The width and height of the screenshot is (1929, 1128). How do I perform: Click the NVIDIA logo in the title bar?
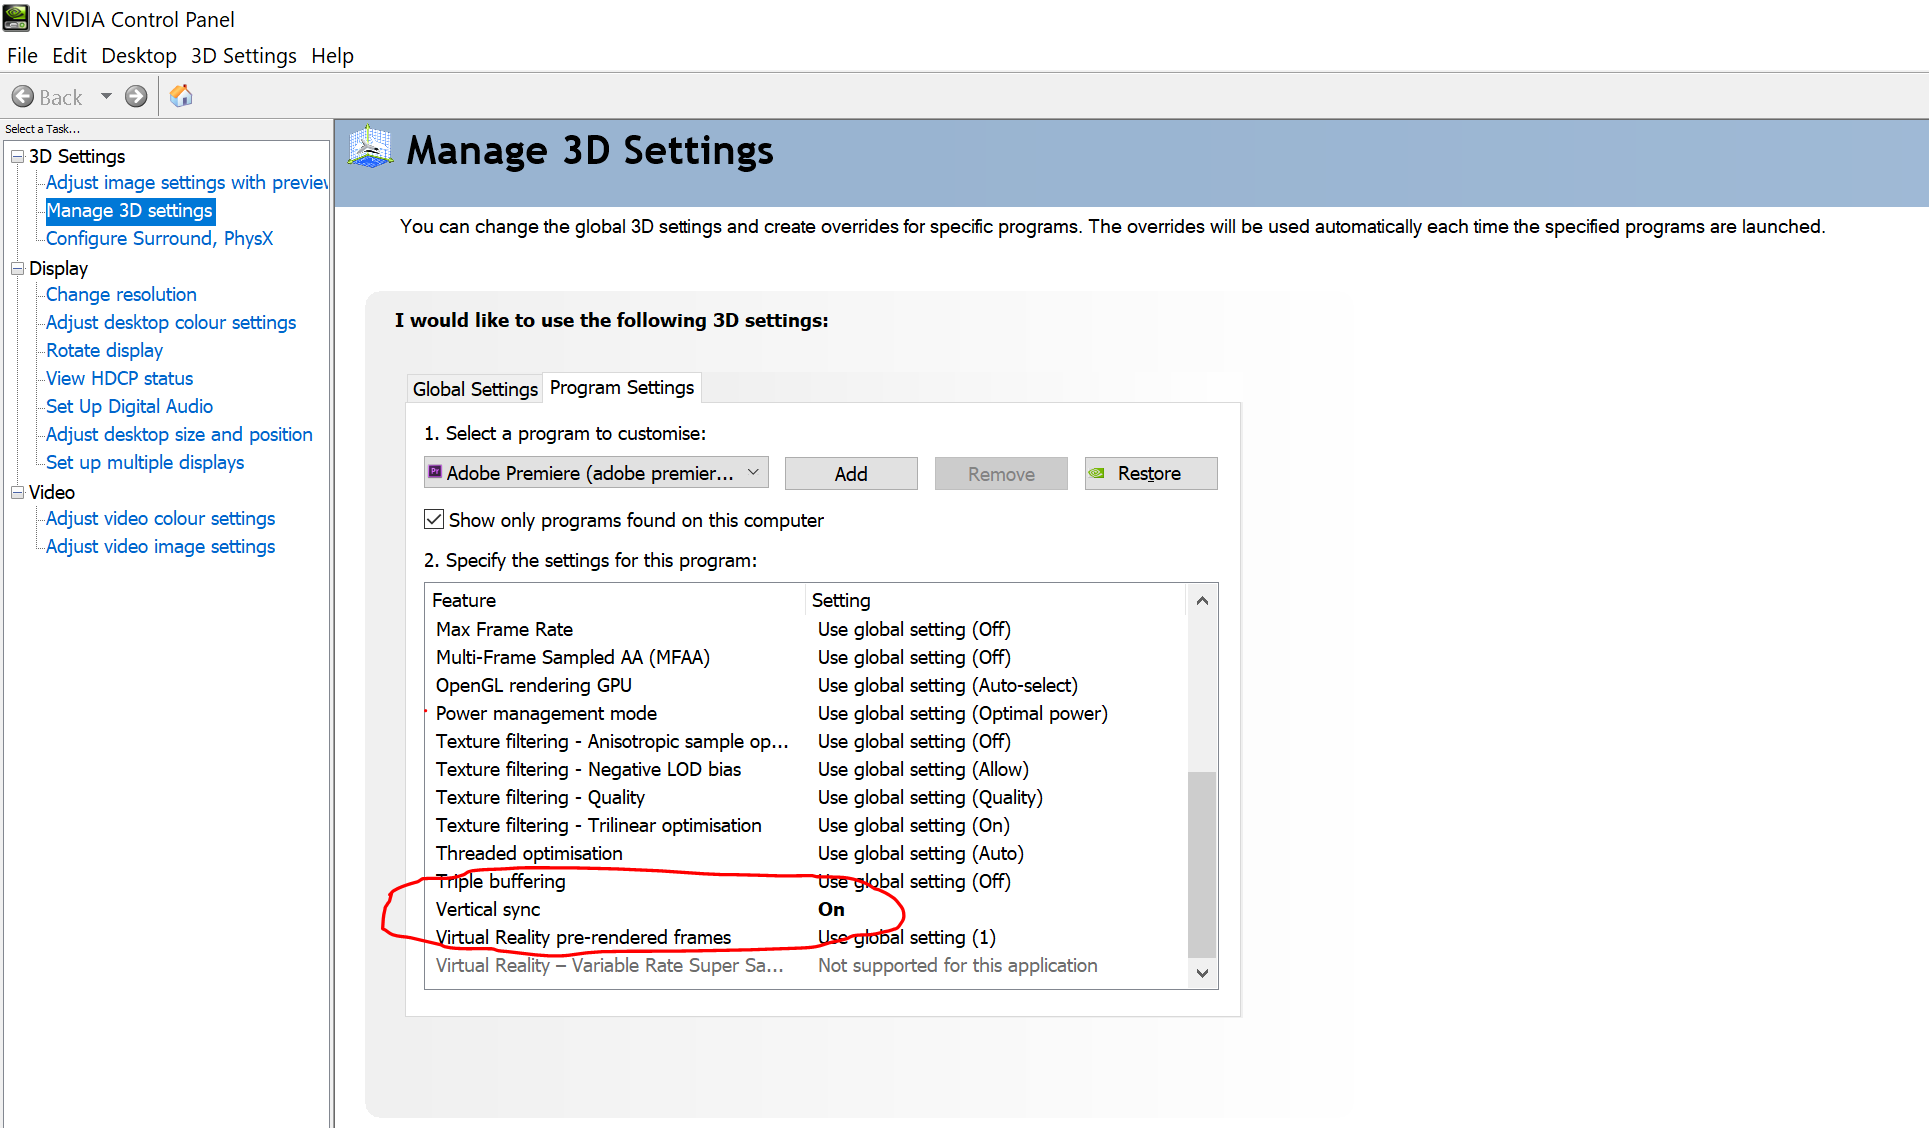coord(14,18)
